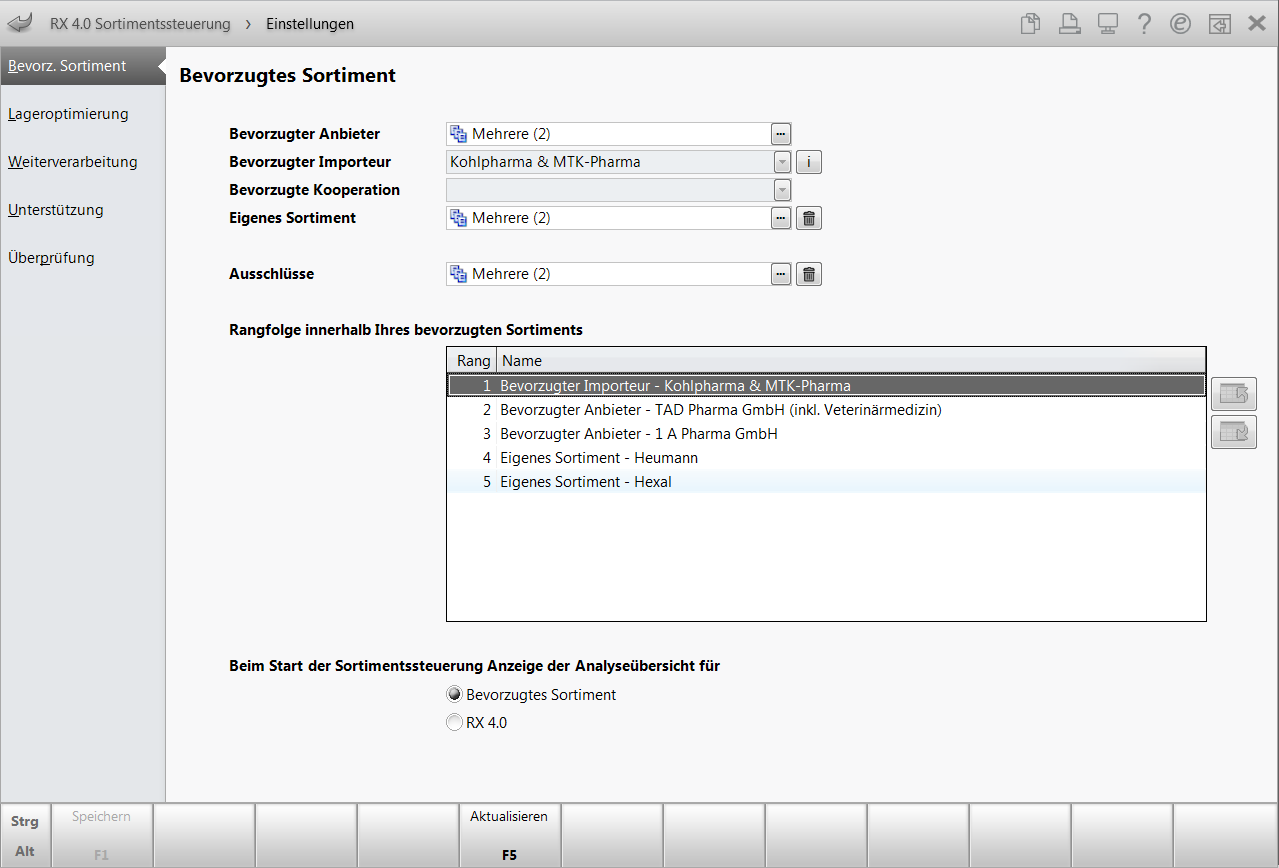The height and width of the screenshot is (868, 1279).
Task: Move selected rank down with lower table icon
Action: click(x=1234, y=432)
